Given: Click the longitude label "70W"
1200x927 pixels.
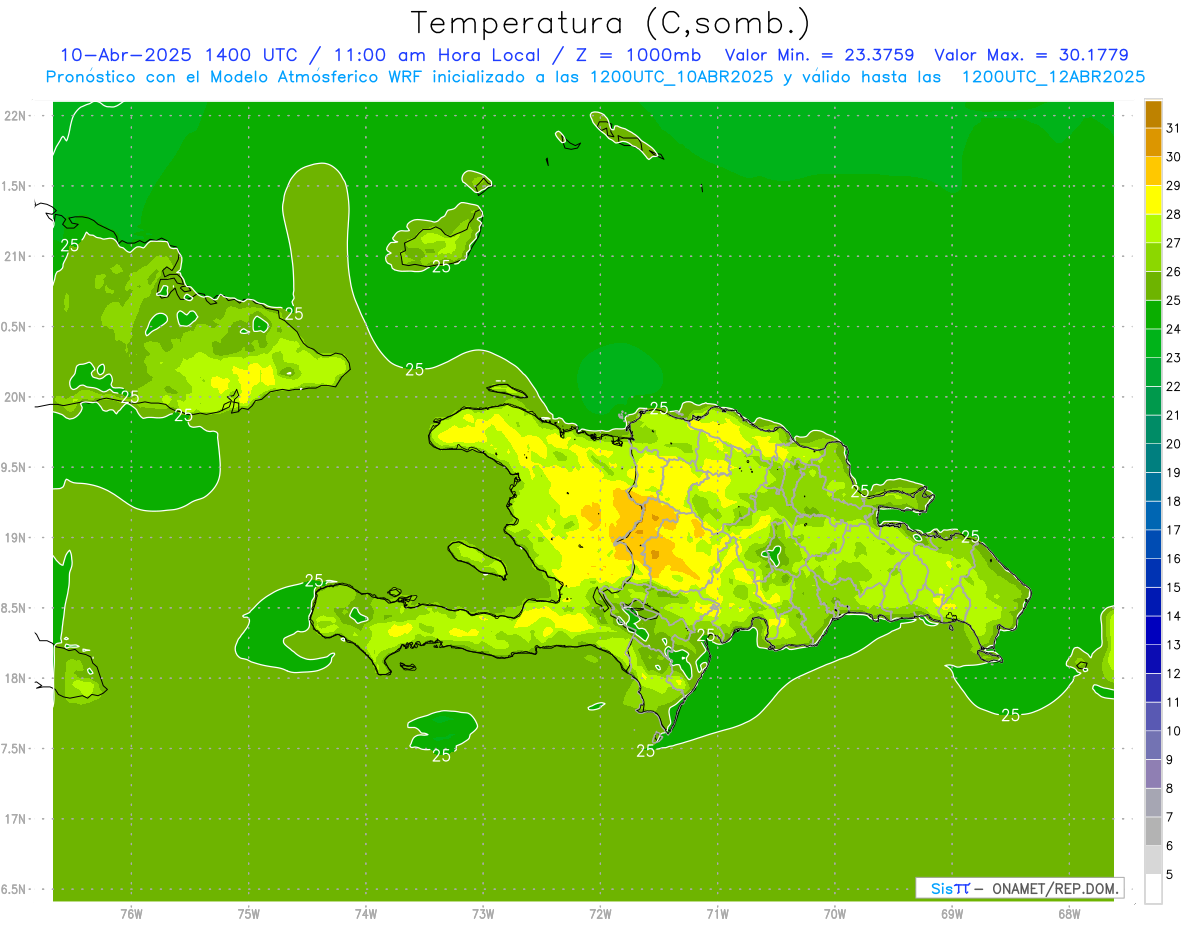Looking at the screenshot, I should 835,914.
